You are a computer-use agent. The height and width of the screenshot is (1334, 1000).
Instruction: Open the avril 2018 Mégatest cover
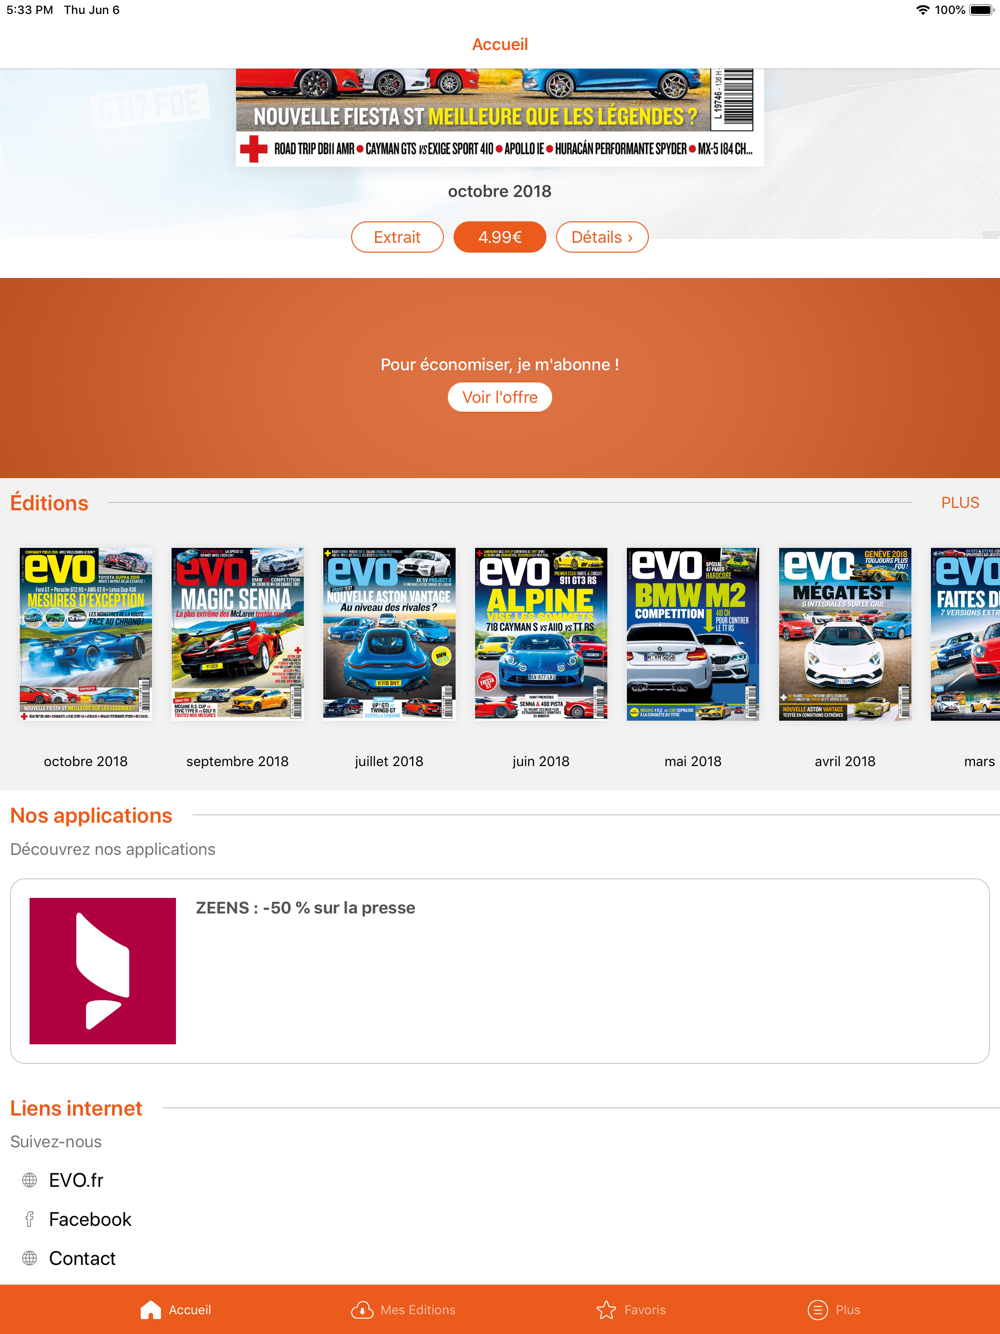(845, 634)
